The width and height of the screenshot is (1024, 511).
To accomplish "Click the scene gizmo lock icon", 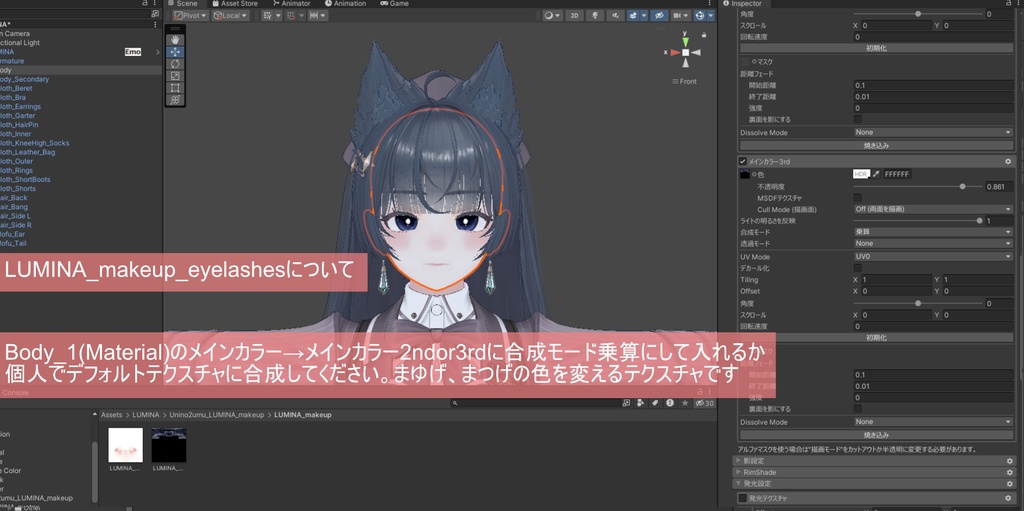I will pos(703,34).
